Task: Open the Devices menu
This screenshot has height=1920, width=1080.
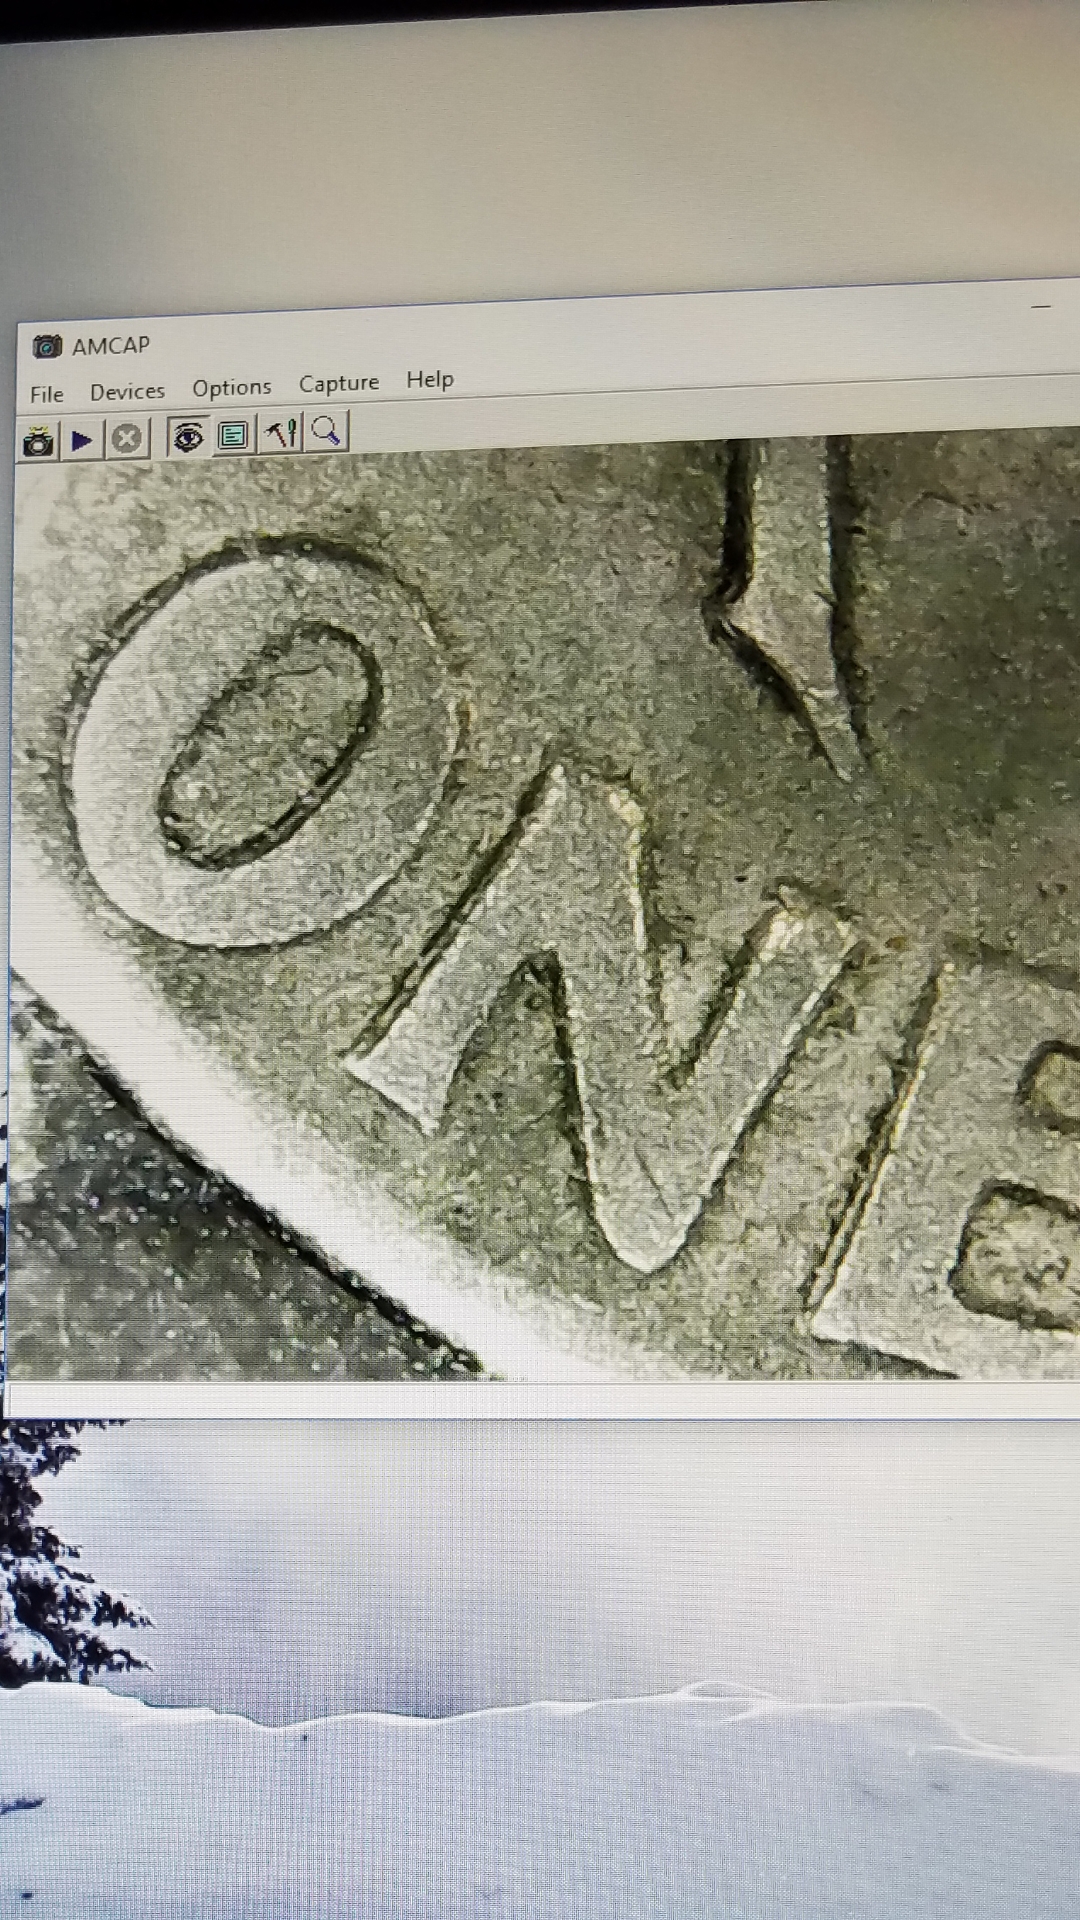Action: tap(127, 391)
